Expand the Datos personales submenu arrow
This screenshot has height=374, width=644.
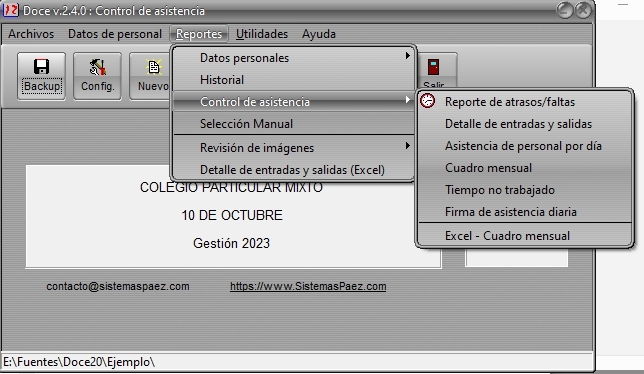407,55
